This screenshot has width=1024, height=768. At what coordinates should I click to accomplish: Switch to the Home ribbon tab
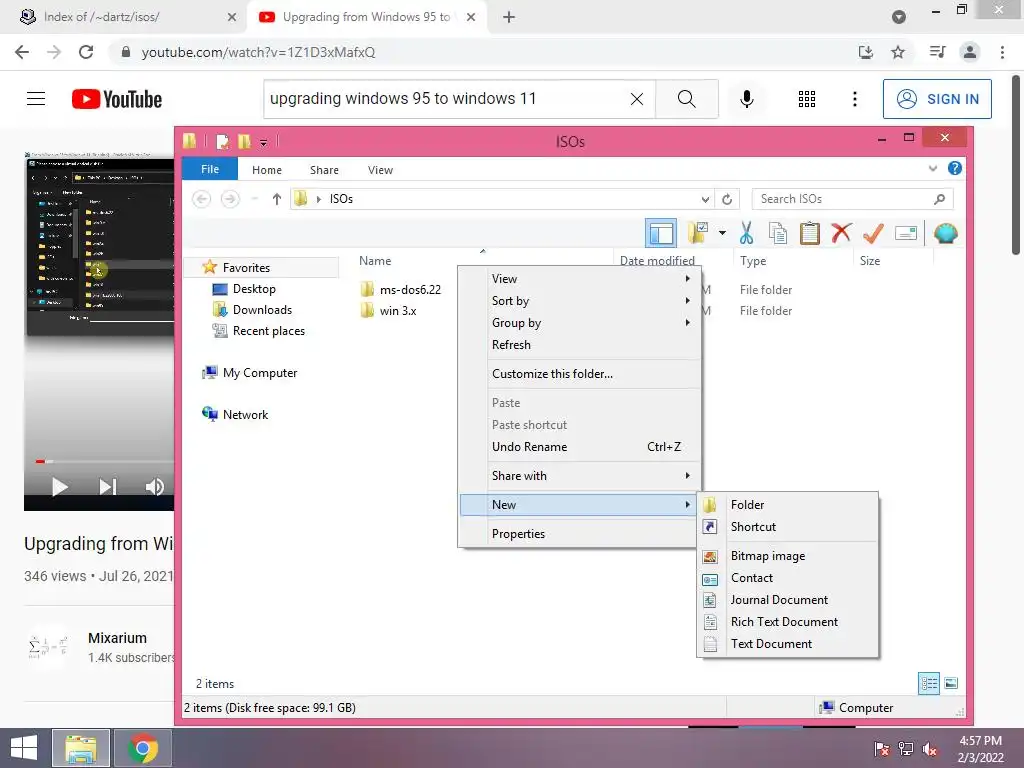(x=267, y=170)
